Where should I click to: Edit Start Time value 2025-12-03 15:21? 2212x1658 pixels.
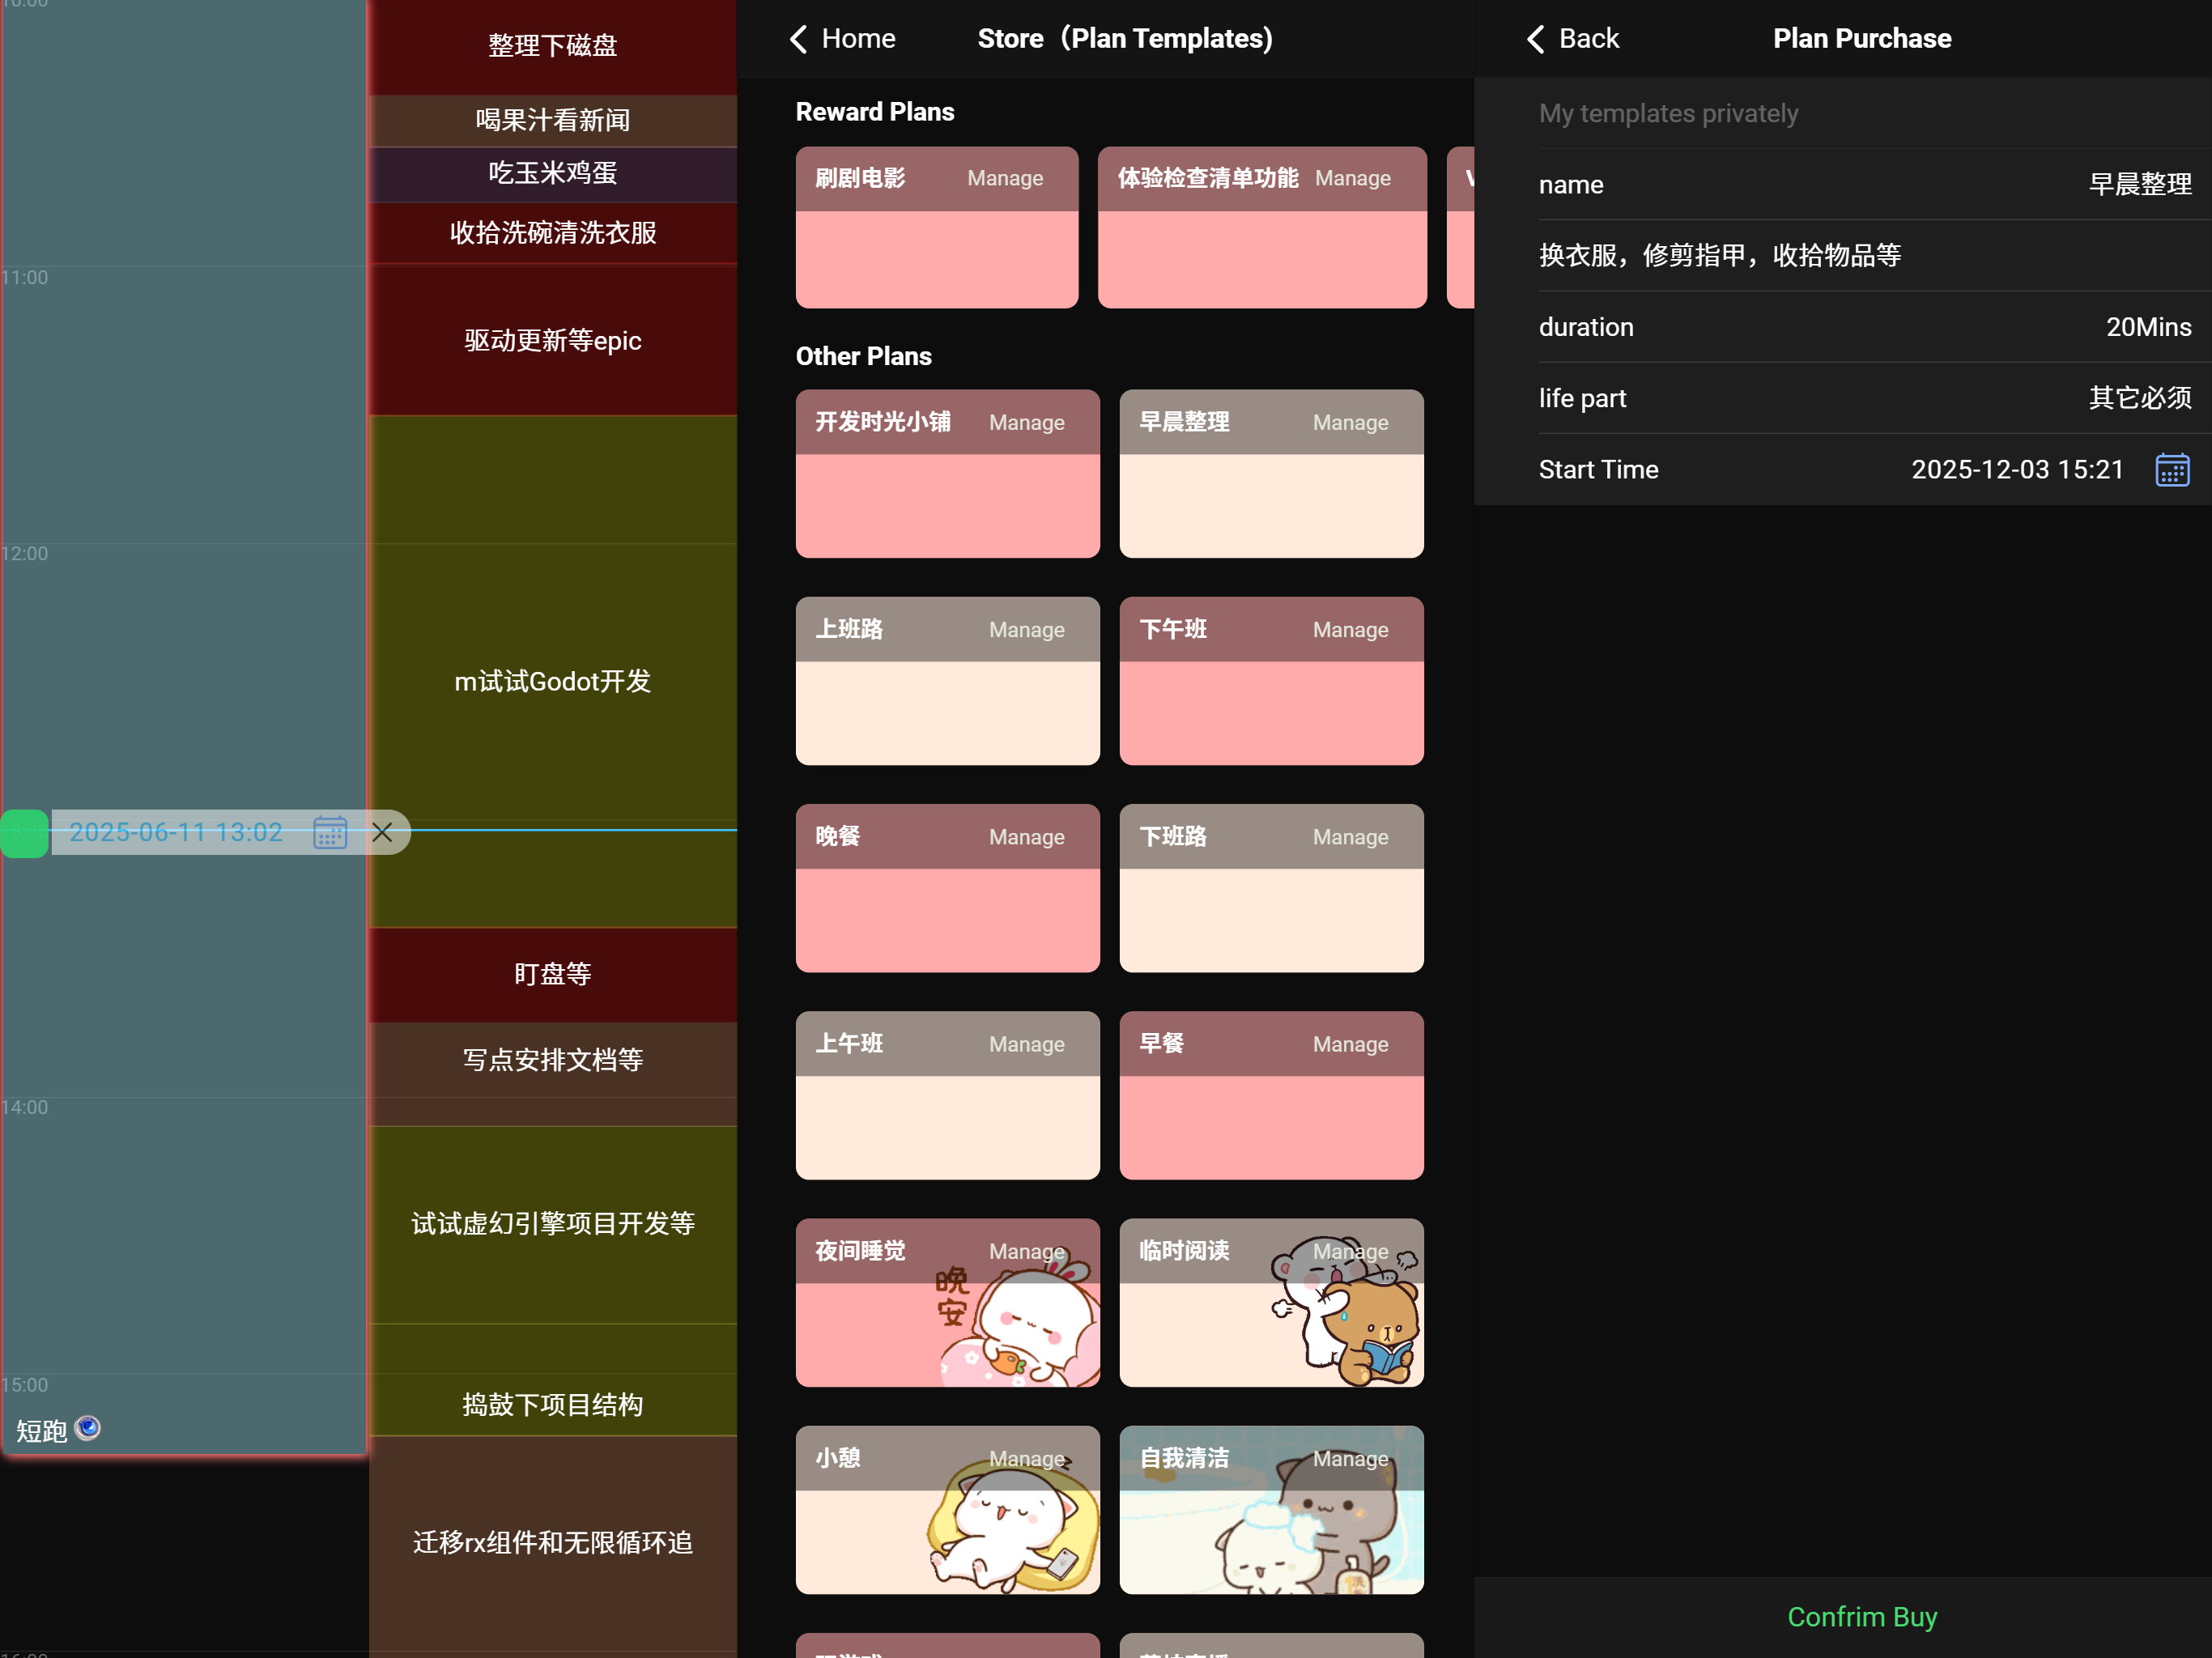coord(2017,470)
